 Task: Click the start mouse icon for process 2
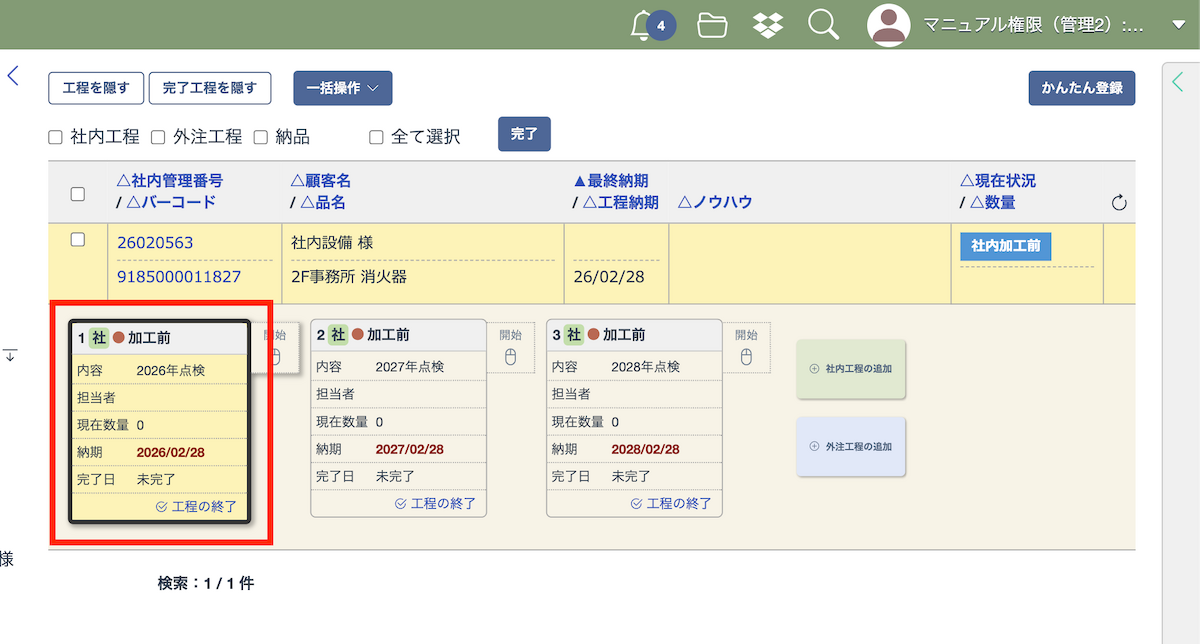tap(511, 356)
